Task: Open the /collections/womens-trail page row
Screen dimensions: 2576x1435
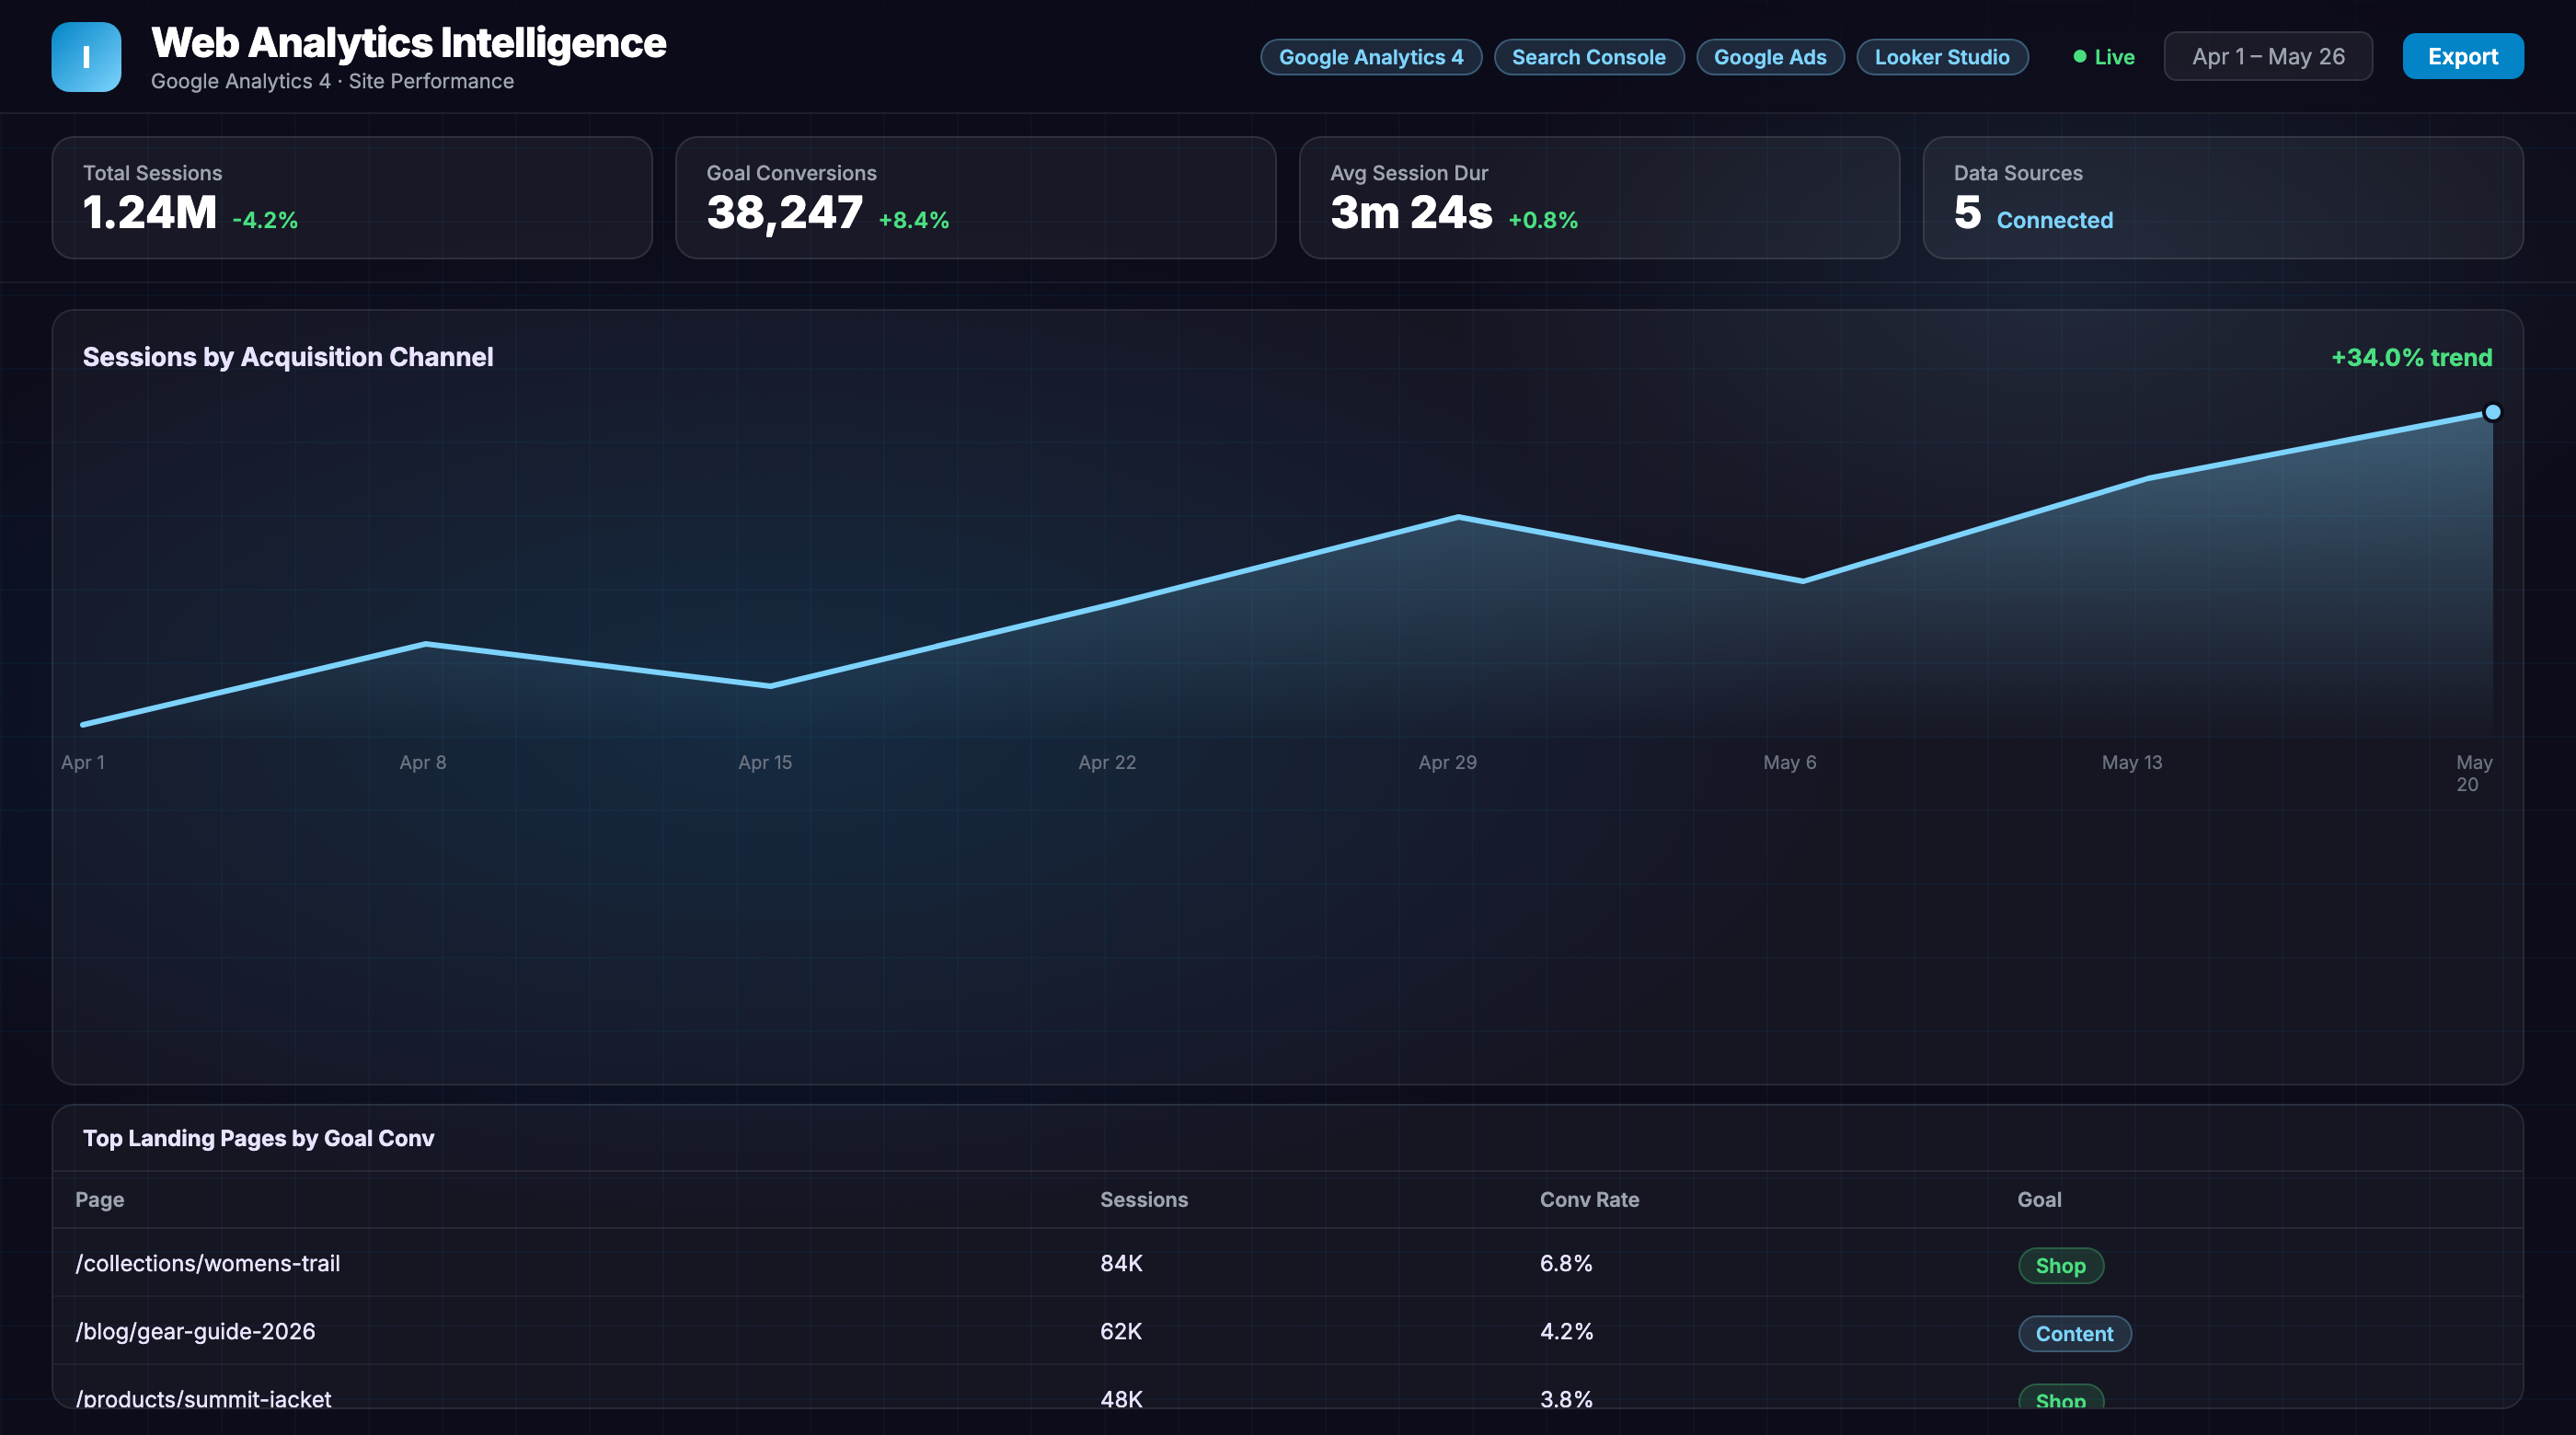Action: tap(1288, 1263)
